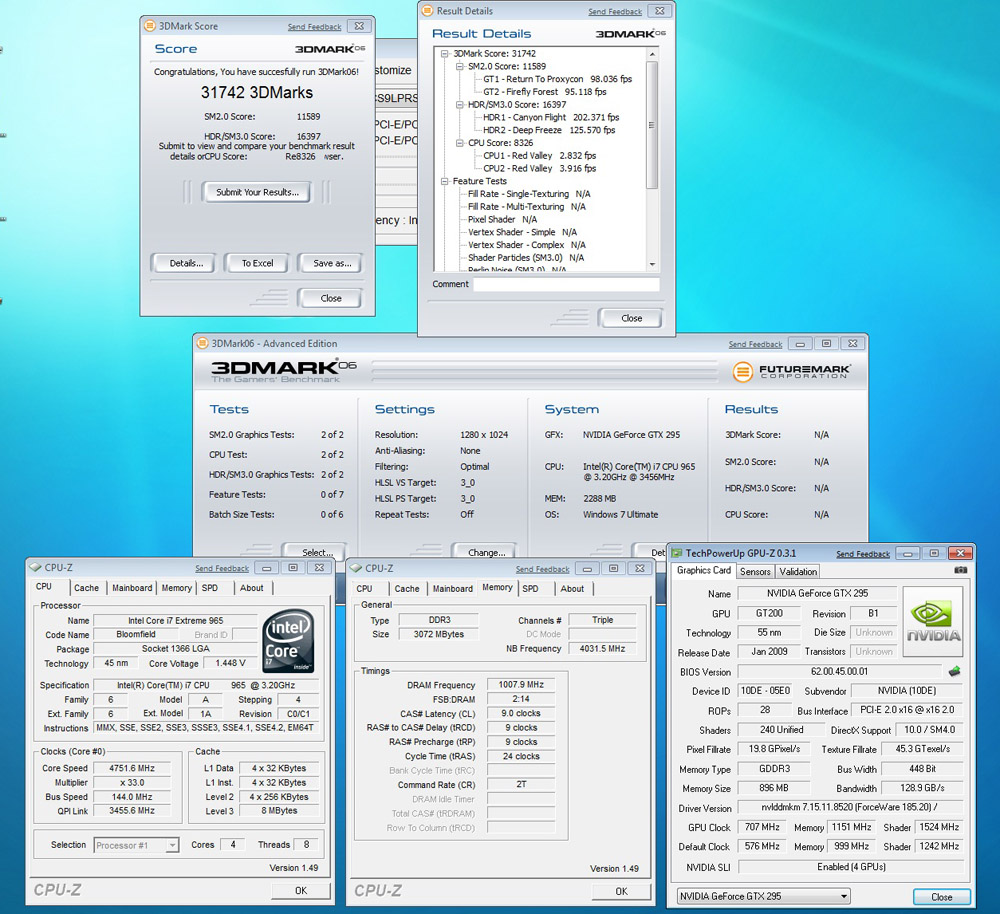Viewport: 1000px width, 914px height.
Task: Click the Memory CPU-Z window title icon
Action: [356, 568]
